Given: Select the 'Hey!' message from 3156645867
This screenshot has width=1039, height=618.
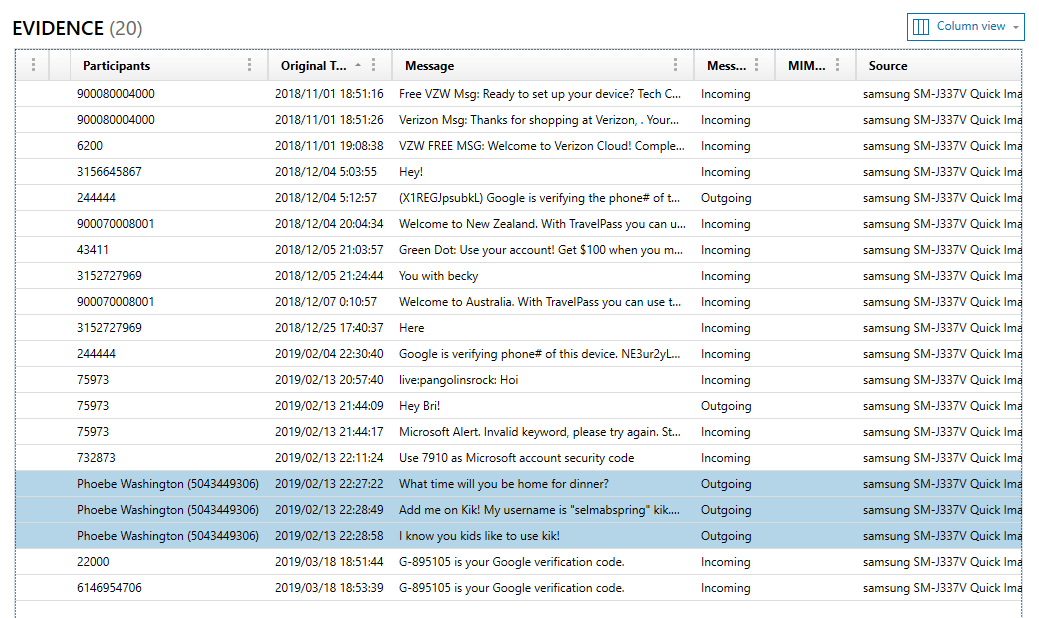Looking at the screenshot, I should [x=500, y=171].
